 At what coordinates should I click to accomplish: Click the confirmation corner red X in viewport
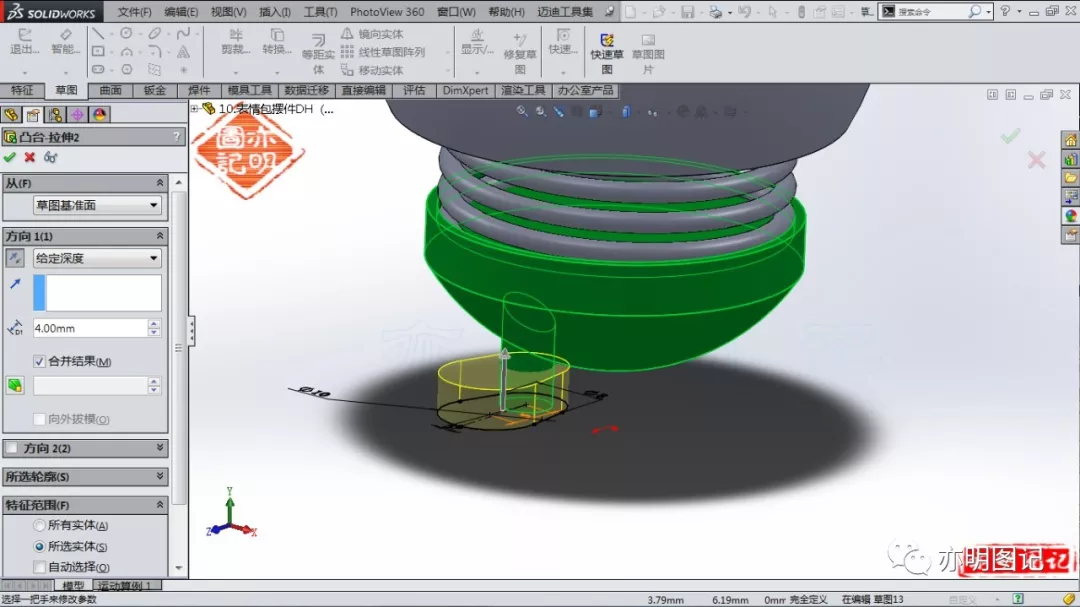(1037, 161)
